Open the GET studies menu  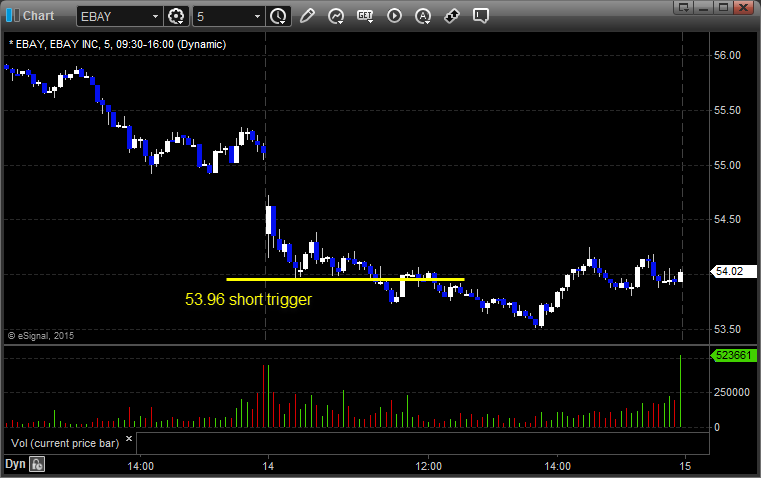[365, 16]
